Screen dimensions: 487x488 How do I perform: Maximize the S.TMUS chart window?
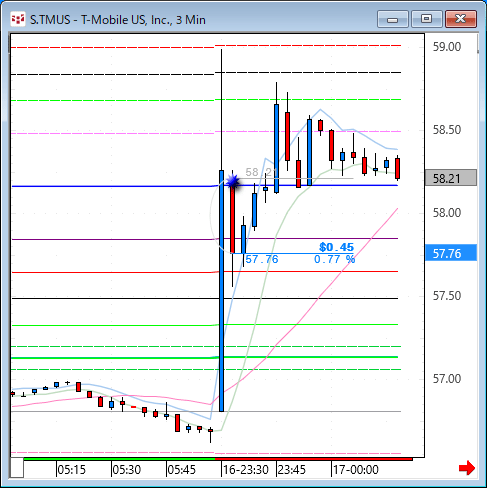[426, 19]
